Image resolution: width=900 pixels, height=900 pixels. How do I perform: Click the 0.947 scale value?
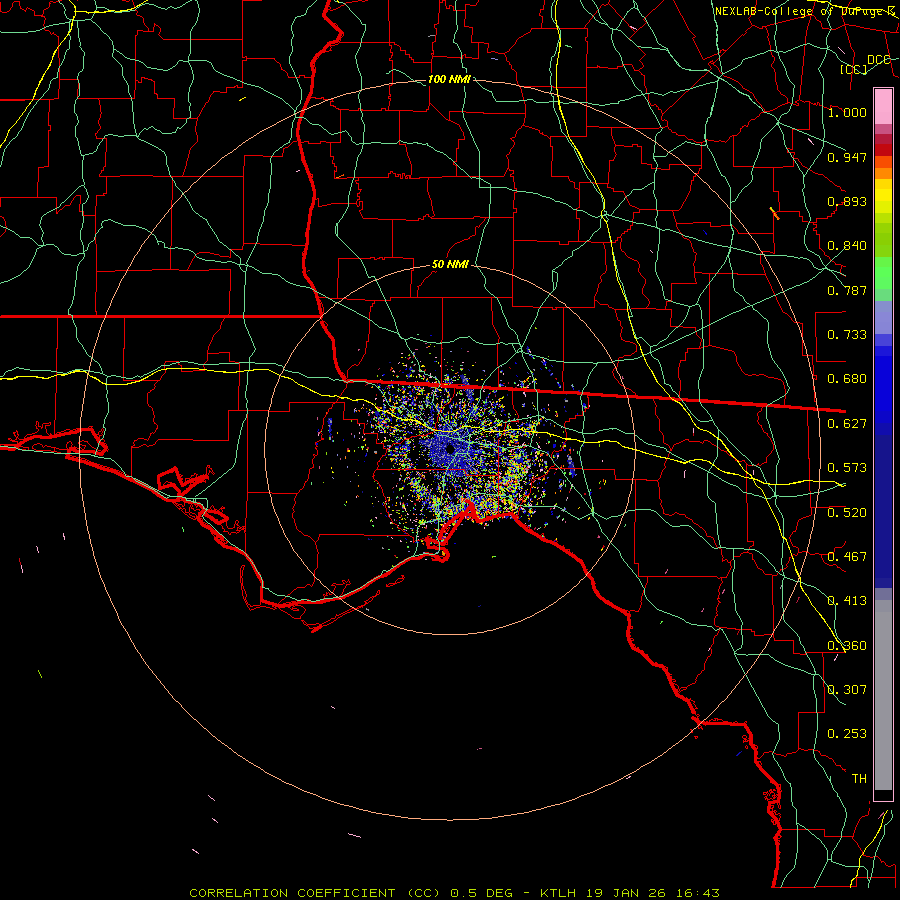[x=847, y=157]
